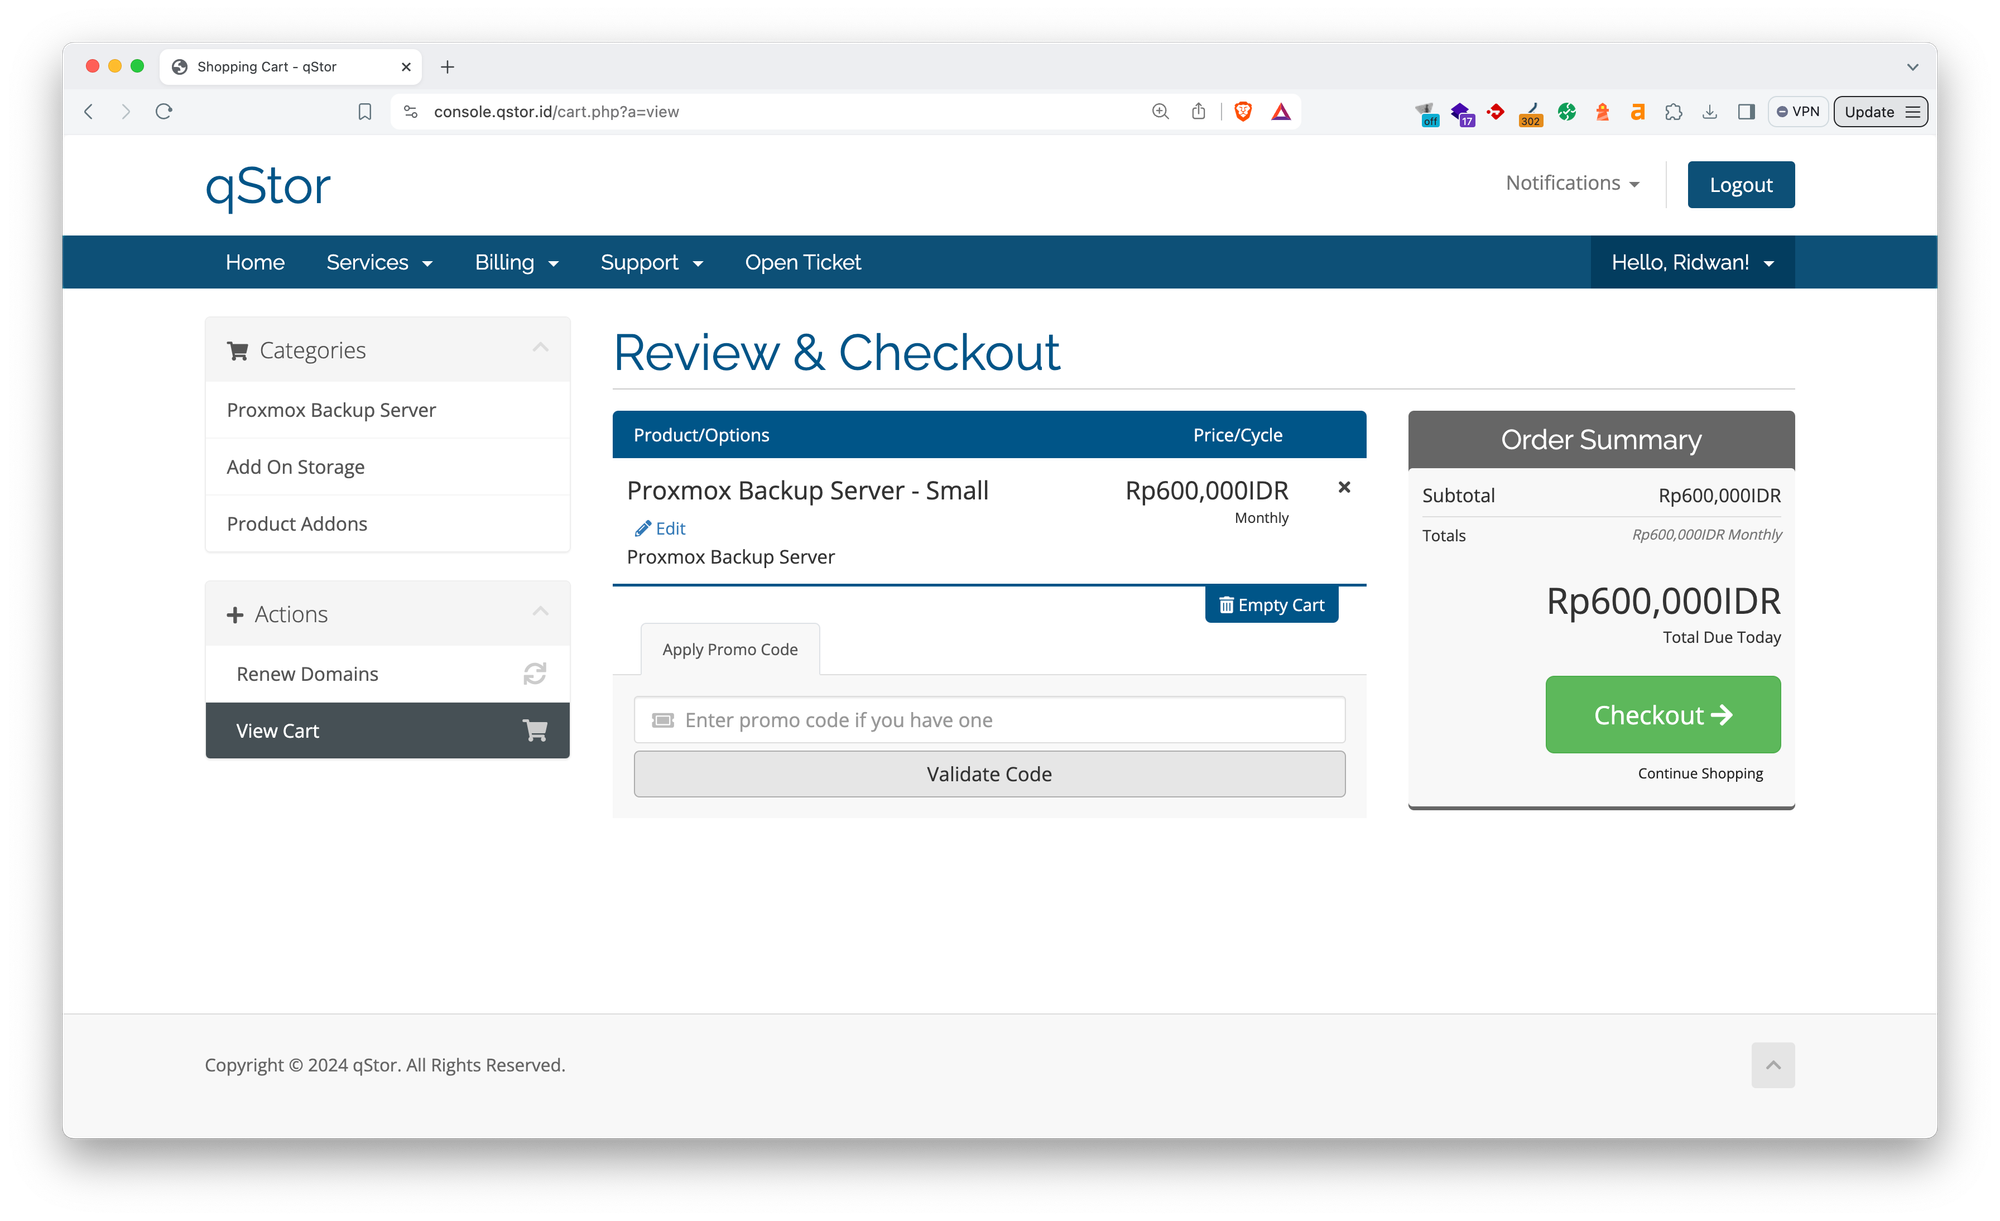The height and width of the screenshot is (1221, 2000).
Task: Click the scroll-to-top arrow button
Action: pos(1773,1065)
